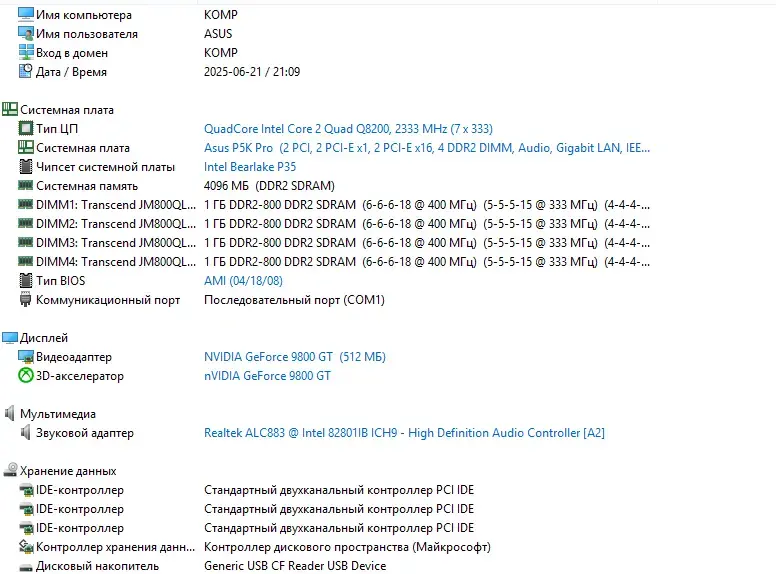The width and height of the screenshot is (776, 574).
Task: Click the CPU type chip icon
Action: [26, 129]
